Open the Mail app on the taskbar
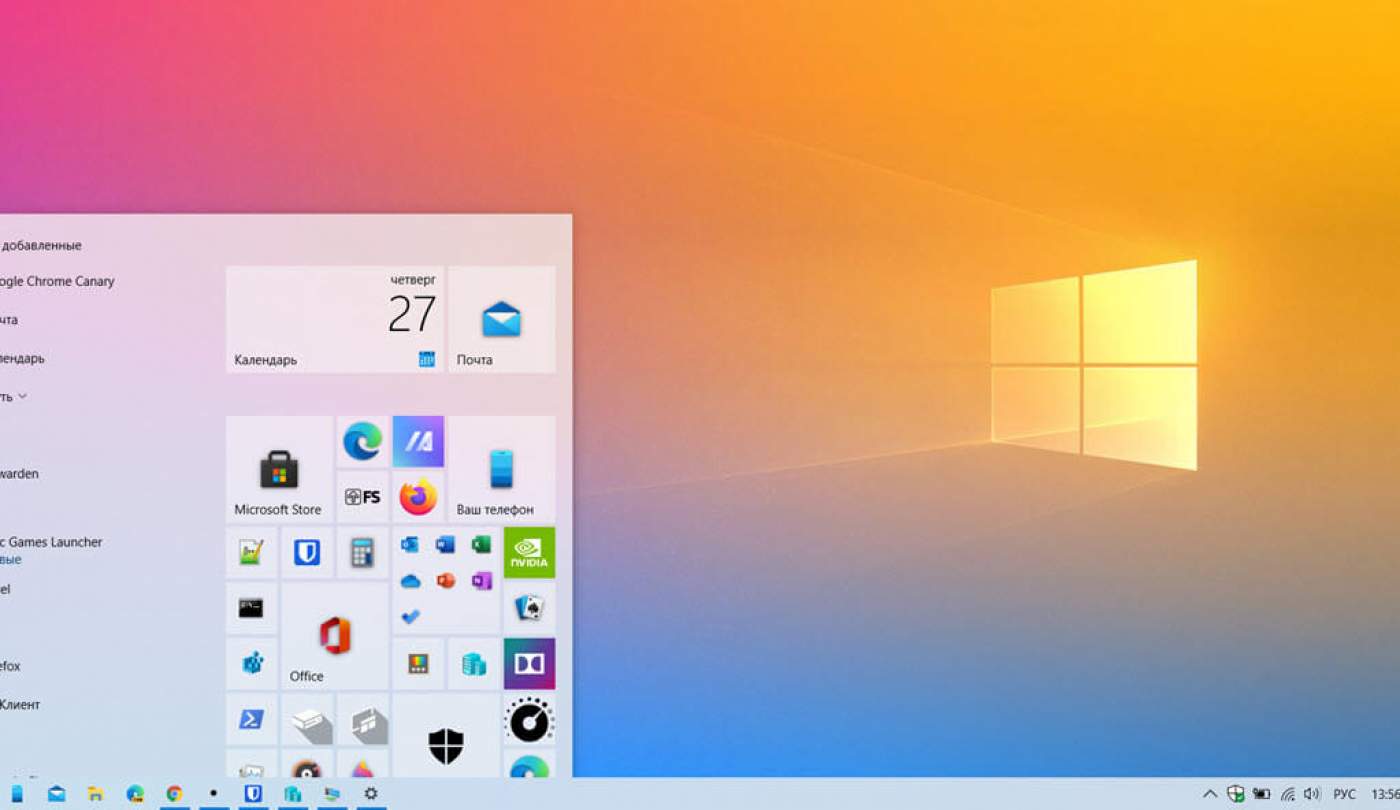The image size is (1400, 810). point(56,794)
